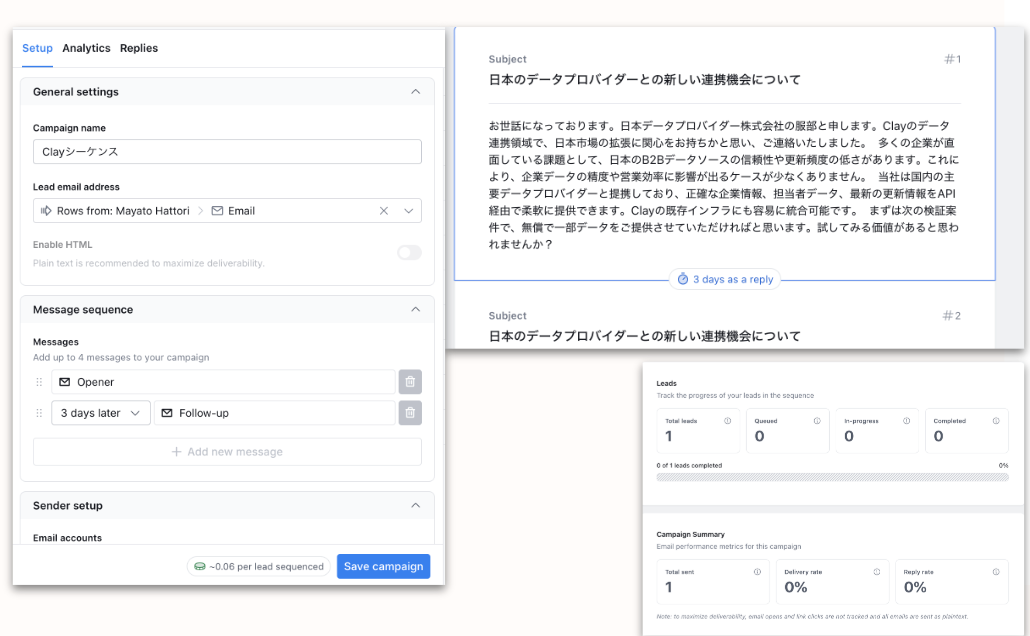
Task: Click info icon on Delivery rate card
Action: (x=876, y=572)
